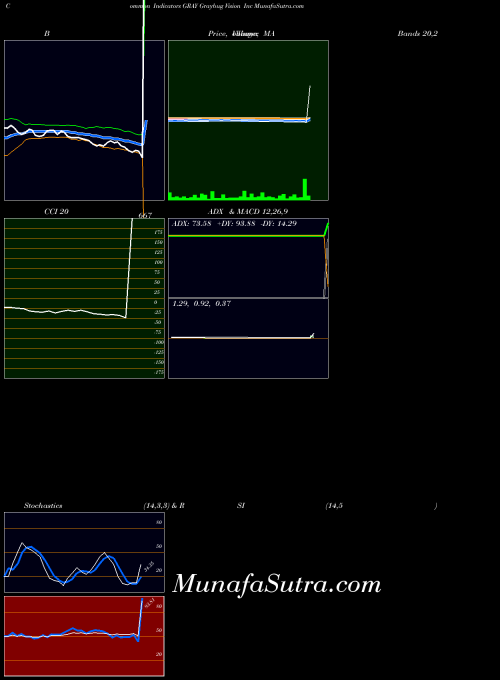This screenshot has width=500, height=680.
Task: Click the CCI 20 chart panel
Action: [85, 298]
